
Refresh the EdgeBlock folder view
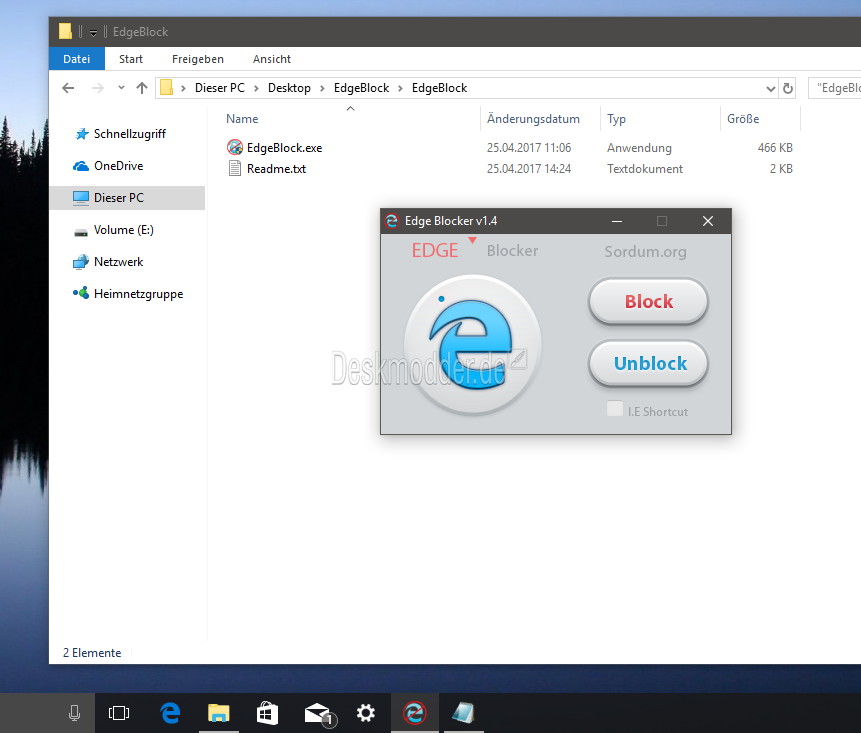[x=788, y=88]
